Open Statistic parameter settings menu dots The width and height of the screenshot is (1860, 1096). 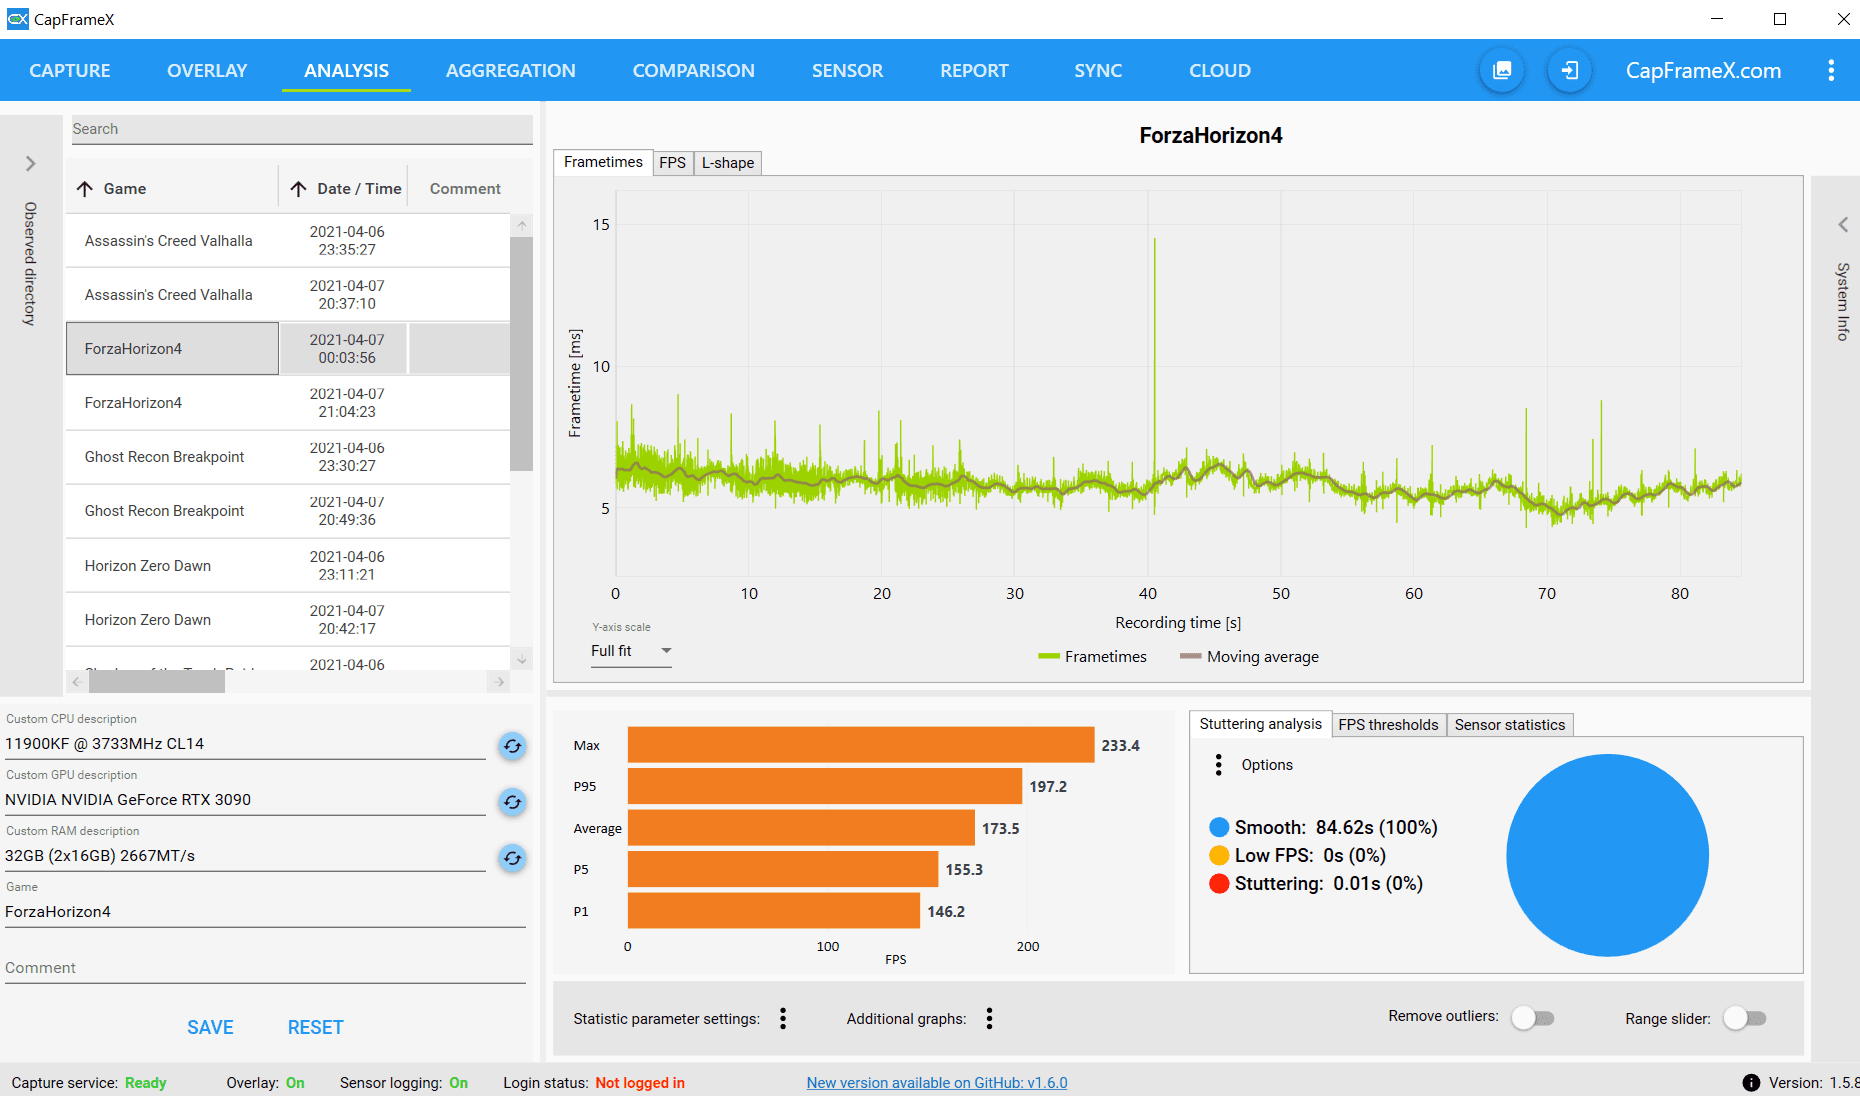[x=783, y=1018]
